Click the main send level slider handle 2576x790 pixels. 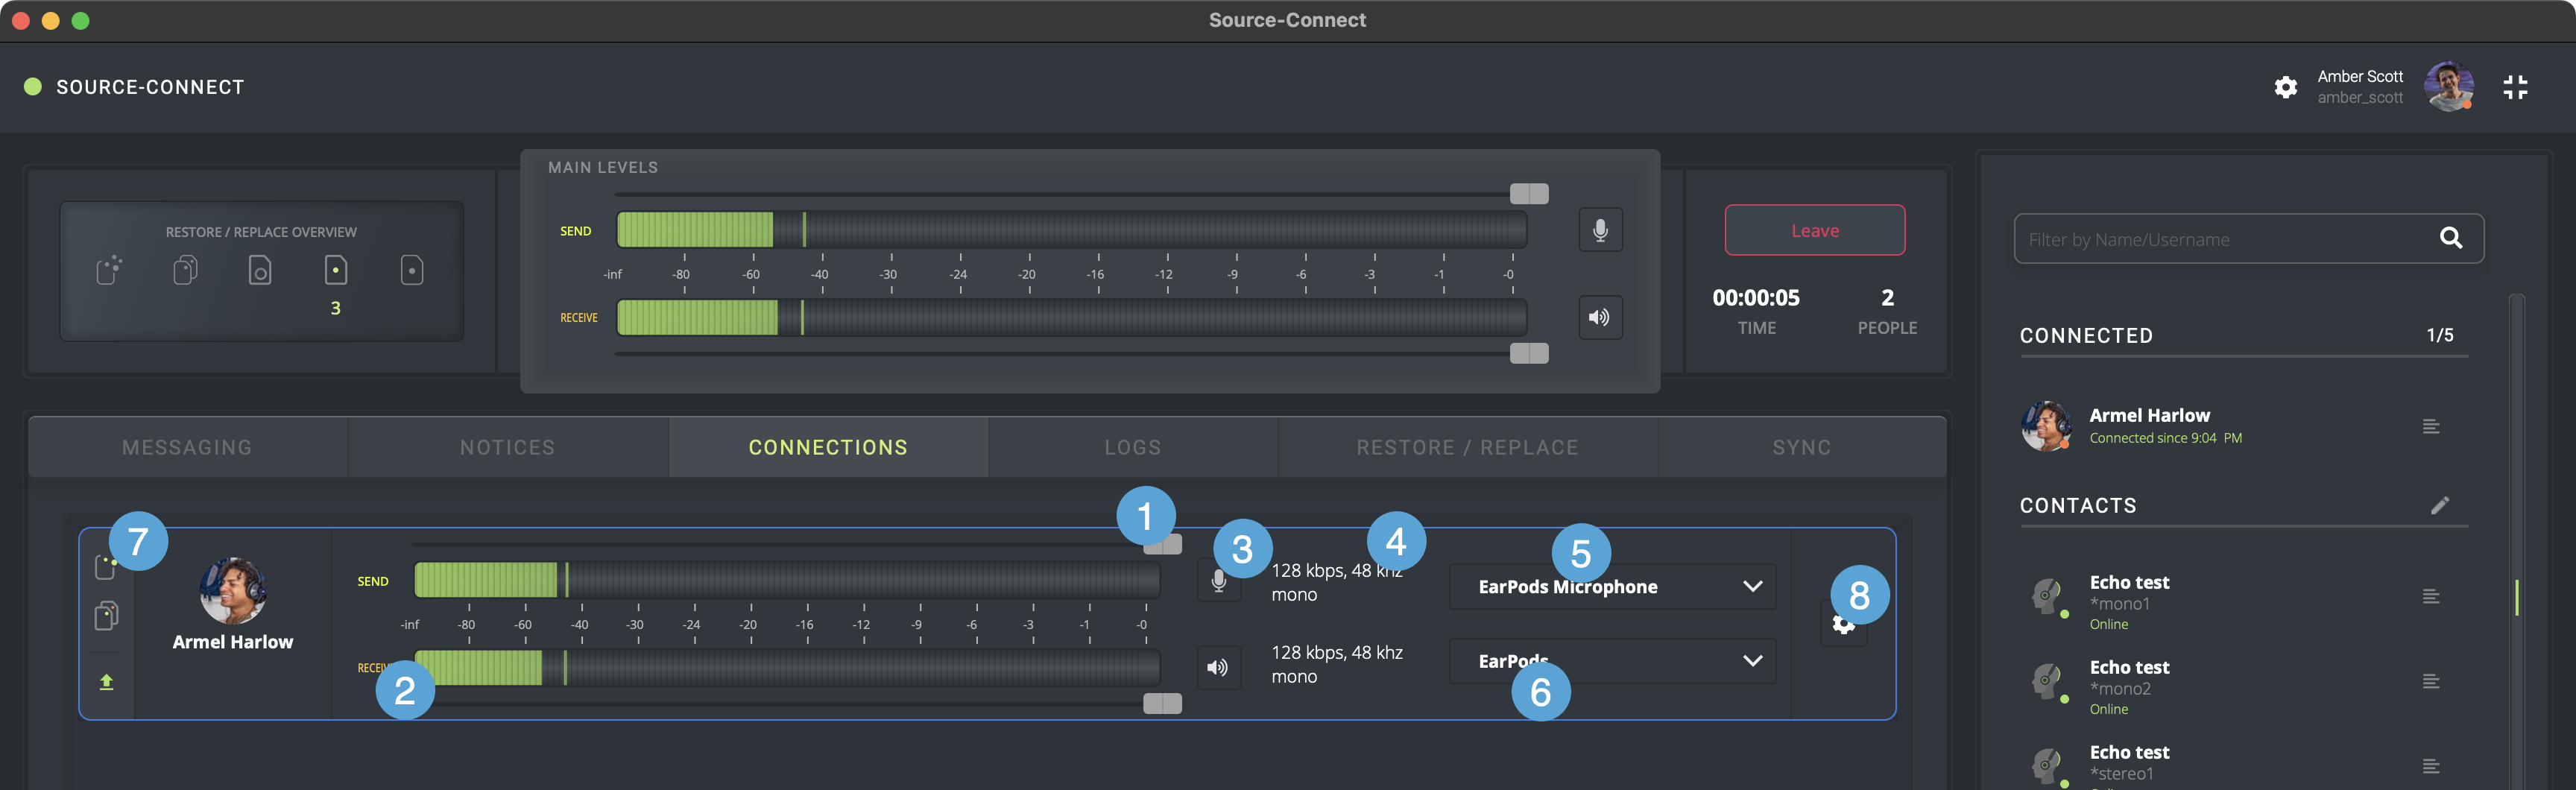pyautogui.click(x=1528, y=193)
